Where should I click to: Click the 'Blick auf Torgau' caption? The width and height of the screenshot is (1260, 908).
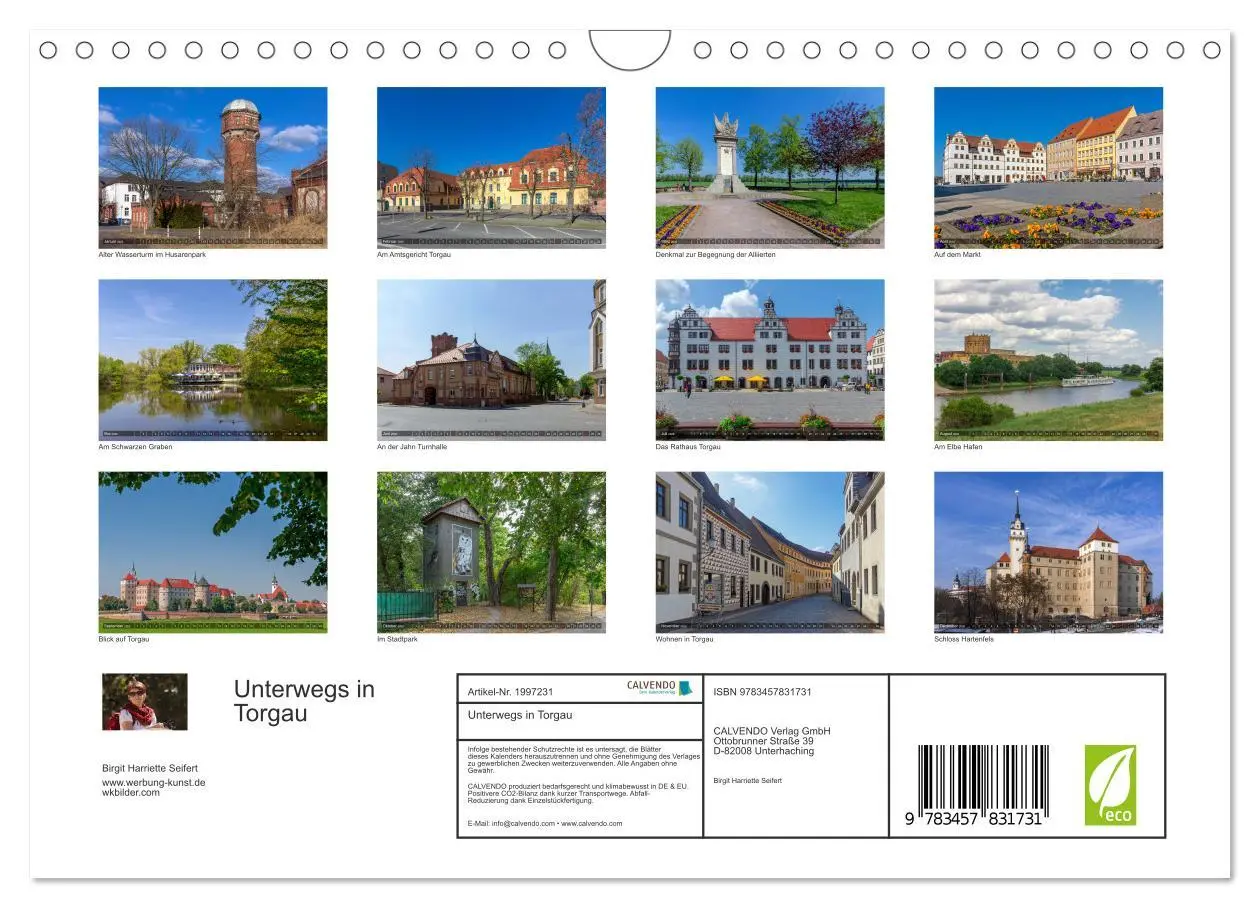pos(124,639)
